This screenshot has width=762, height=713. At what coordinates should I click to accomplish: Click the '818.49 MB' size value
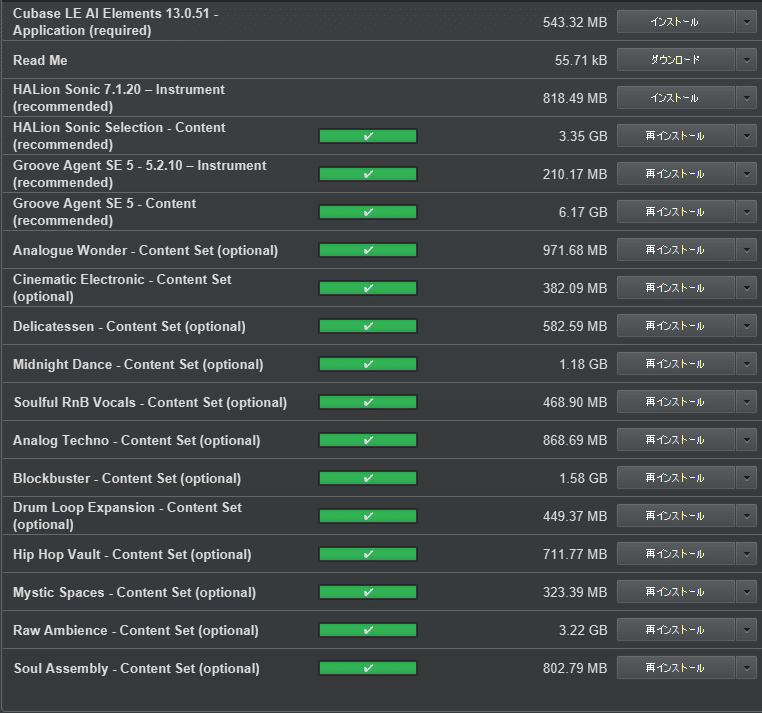(575, 98)
